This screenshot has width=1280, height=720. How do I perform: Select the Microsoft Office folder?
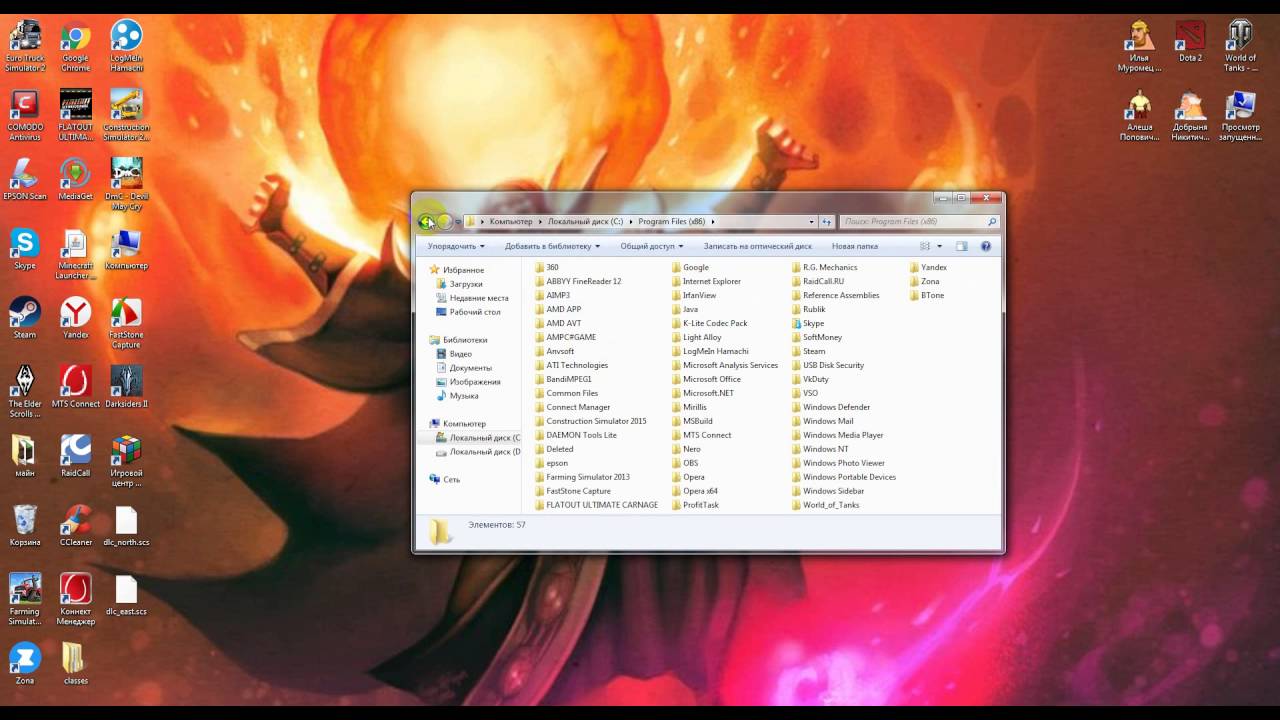click(x=706, y=379)
